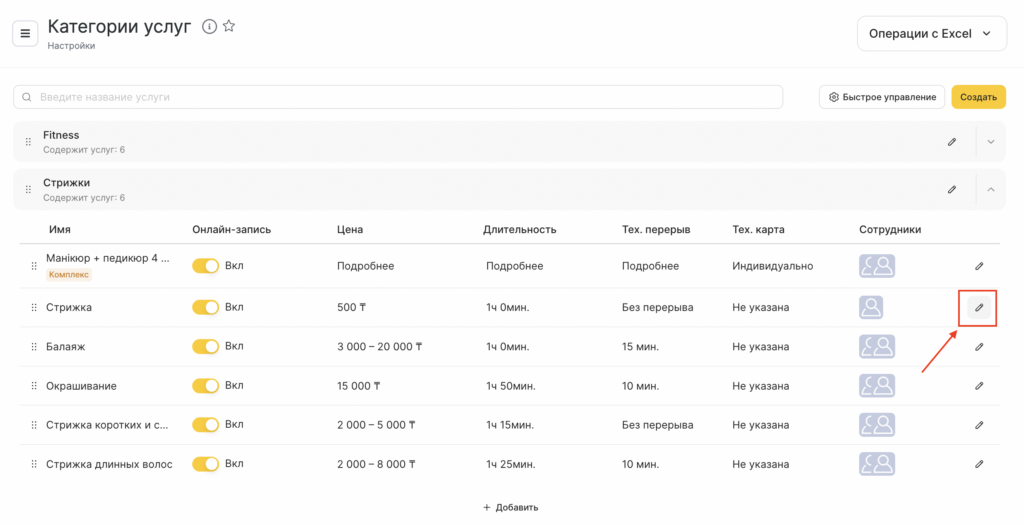
Task: Click pencil icon for Стрижка service
Action: pos(979,307)
